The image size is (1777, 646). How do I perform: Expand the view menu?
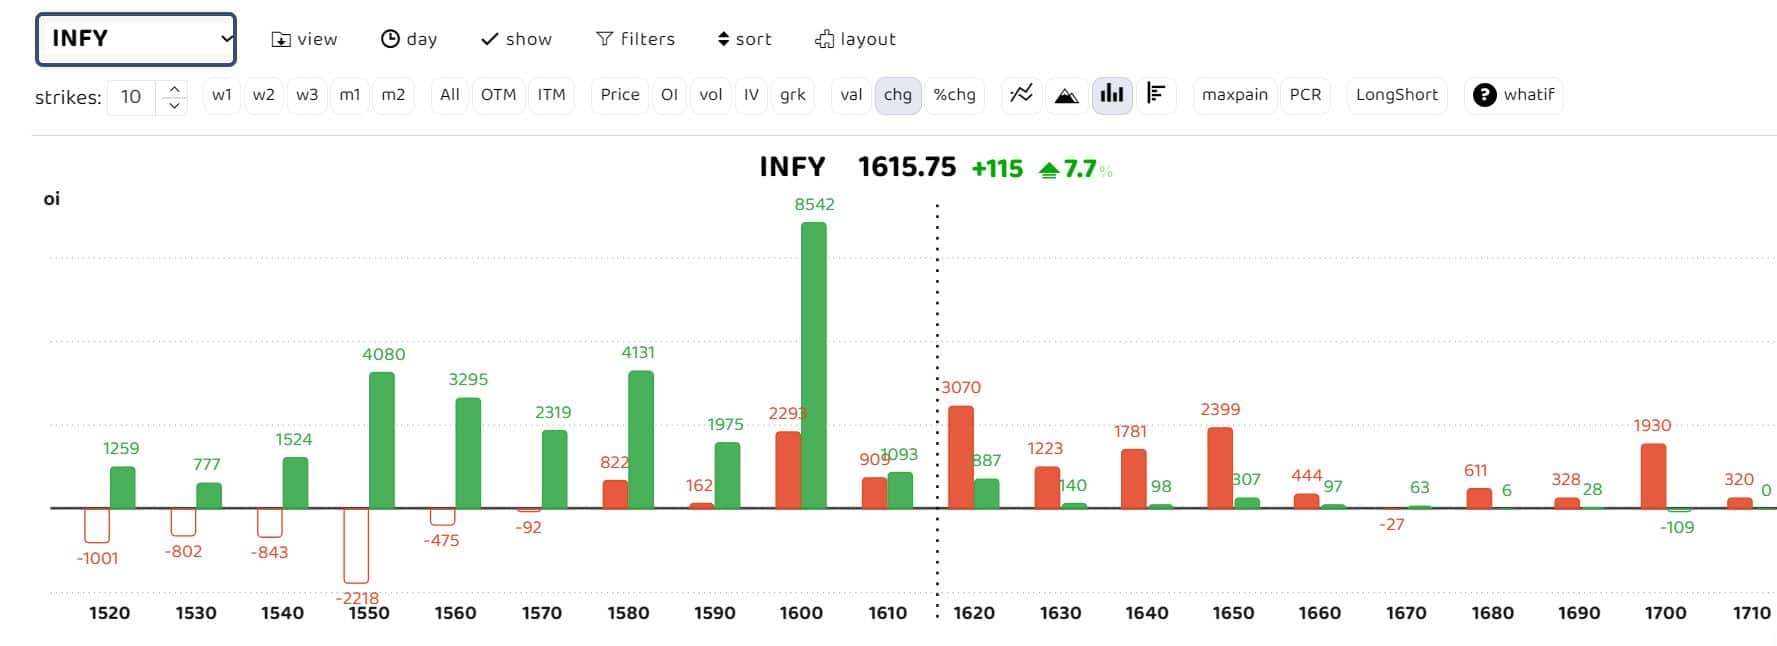304,39
